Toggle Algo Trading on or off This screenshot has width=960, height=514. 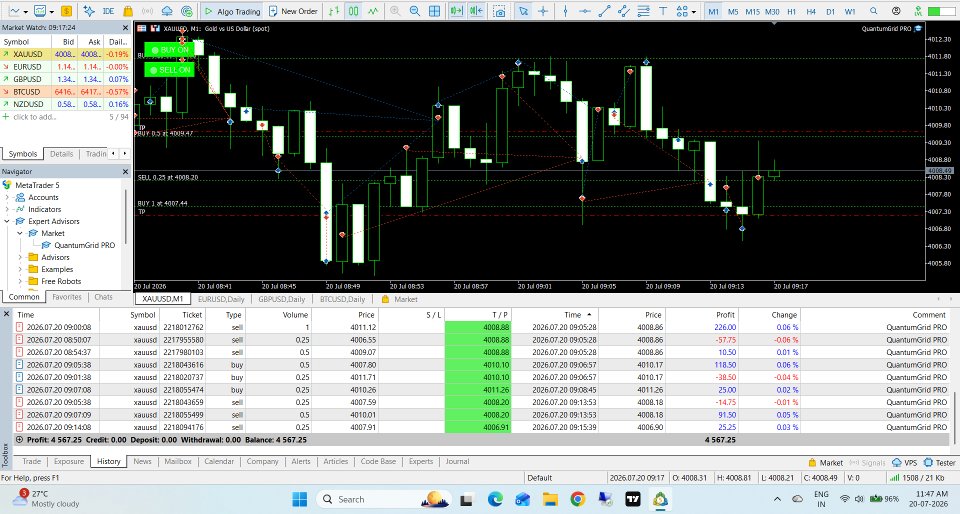232,11
